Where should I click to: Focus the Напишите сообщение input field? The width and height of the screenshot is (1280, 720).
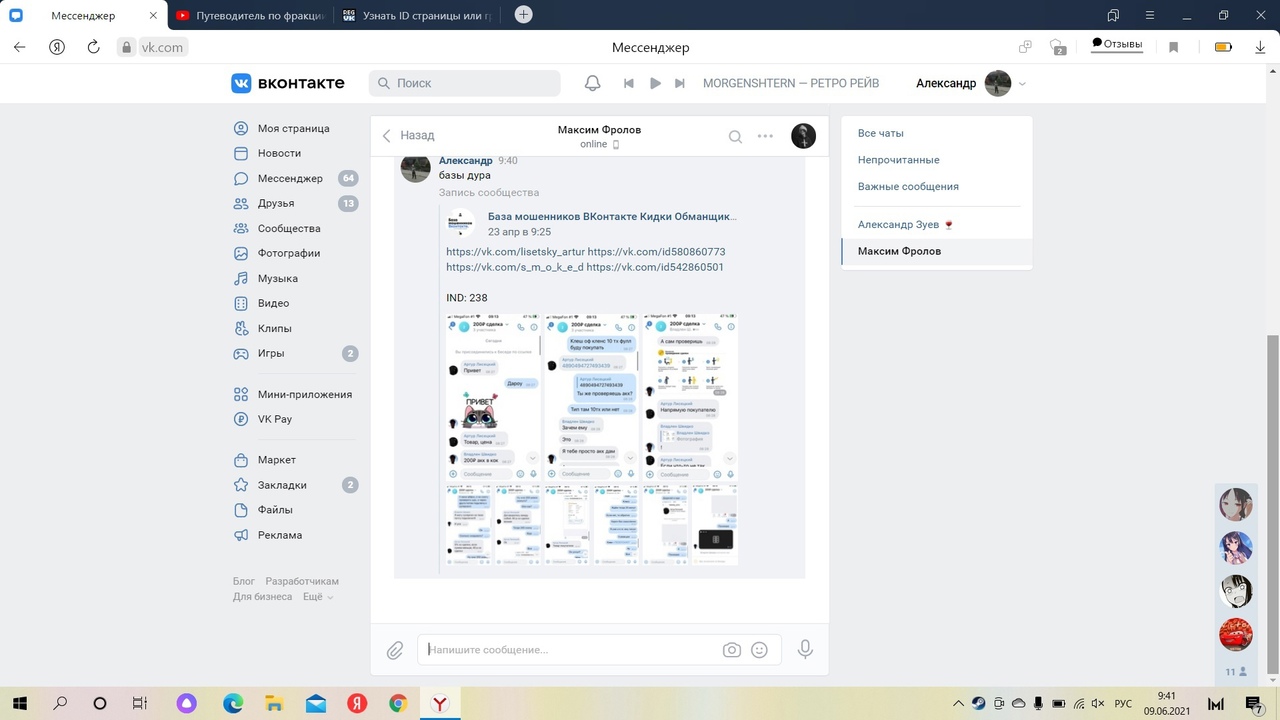click(x=570, y=650)
